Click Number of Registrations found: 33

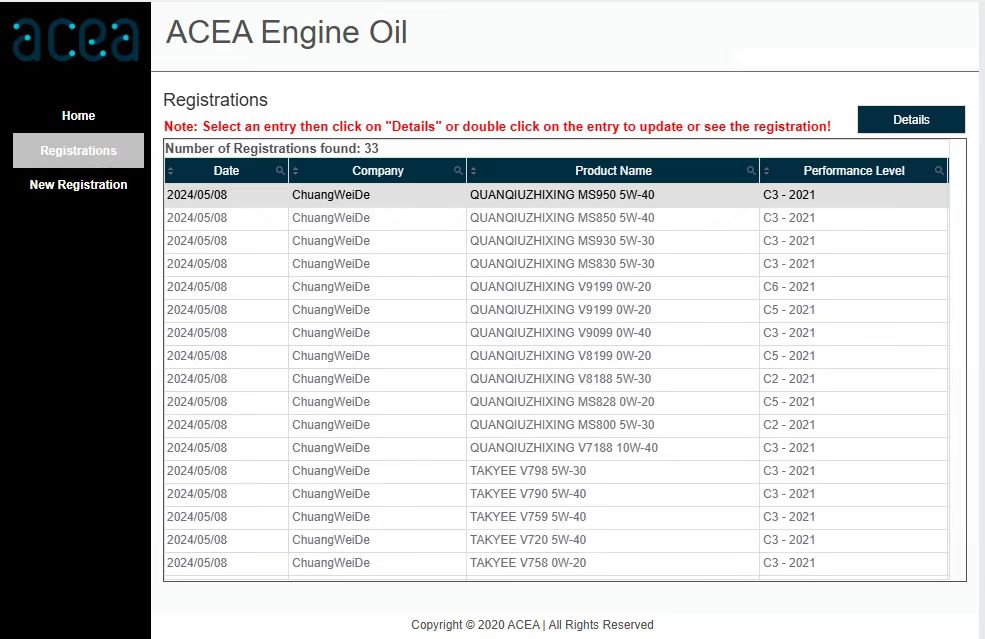coord(272,149)
